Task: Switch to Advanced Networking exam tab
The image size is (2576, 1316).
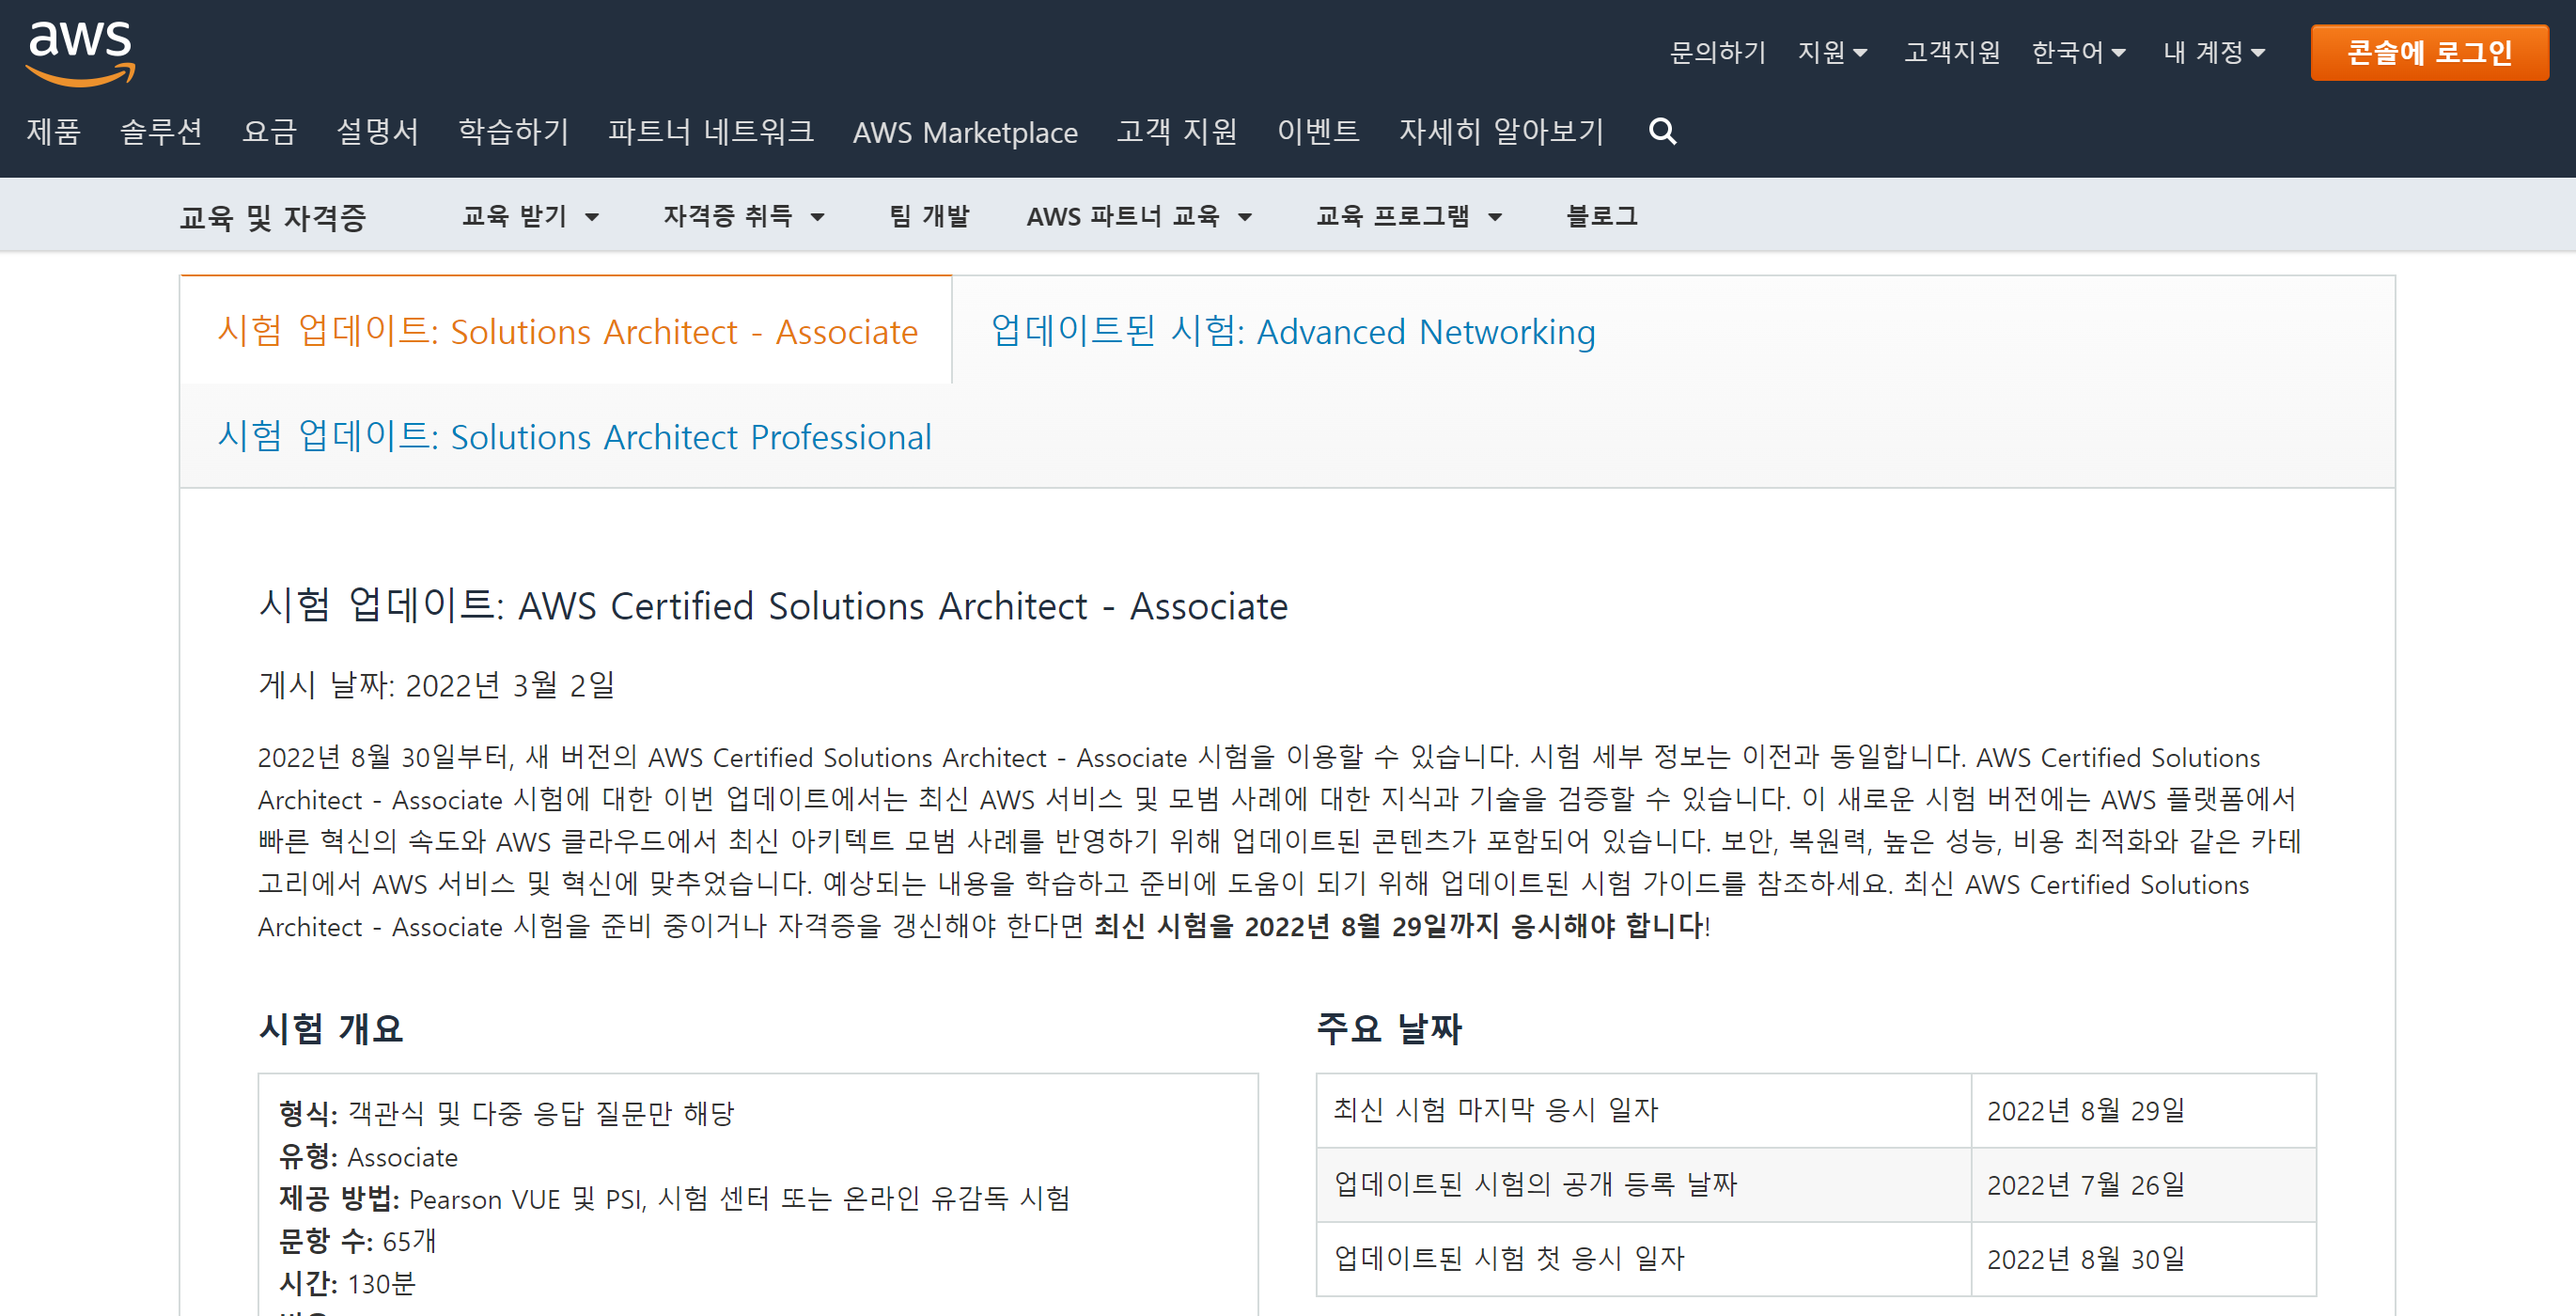Action: 1292,331
